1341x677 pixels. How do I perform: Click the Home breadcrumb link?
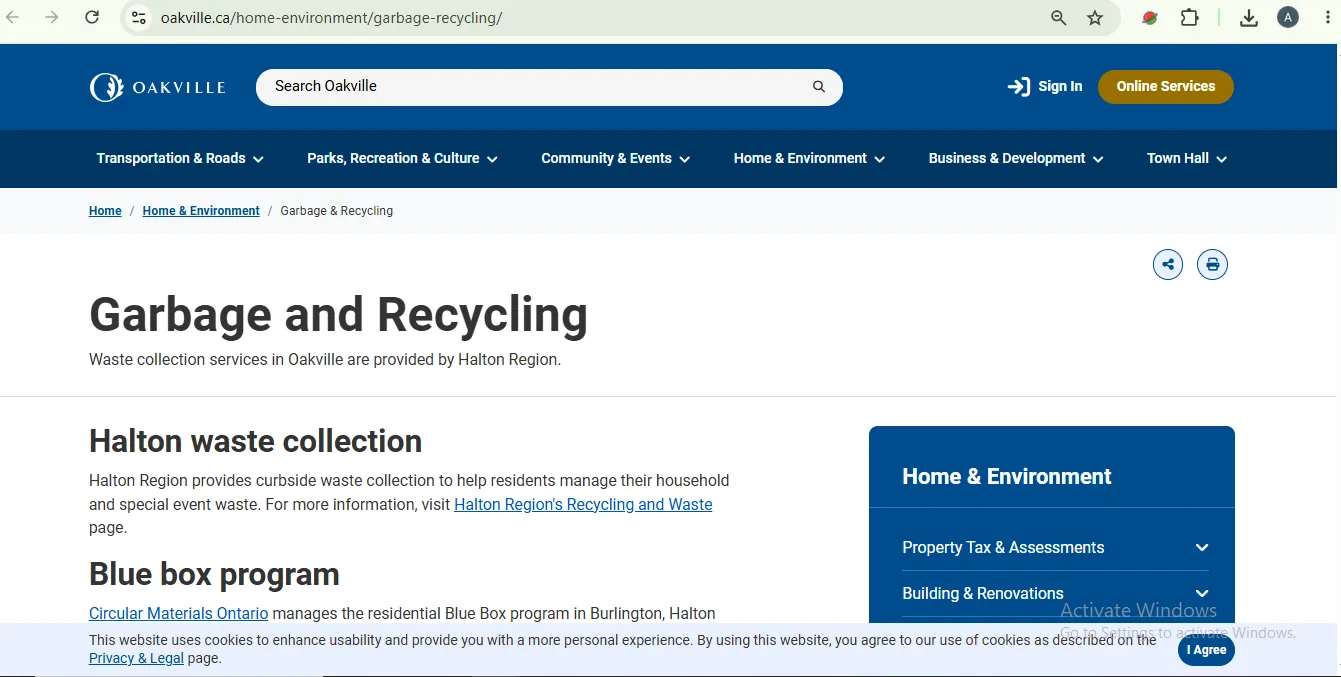105,211
